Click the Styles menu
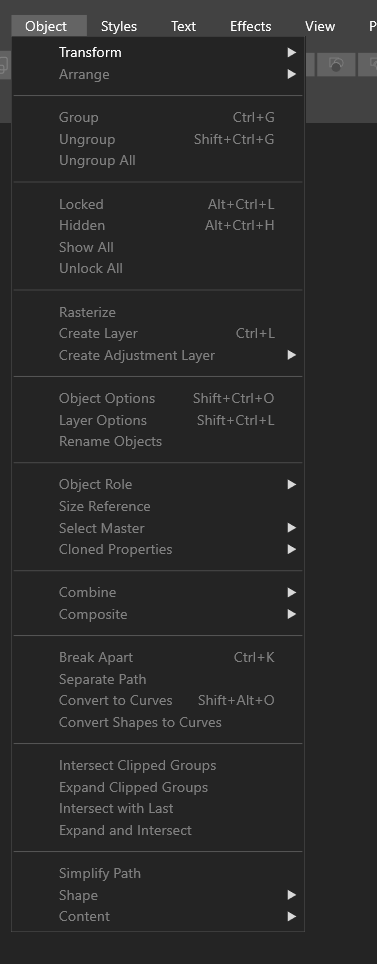 [x=119, y=26]
